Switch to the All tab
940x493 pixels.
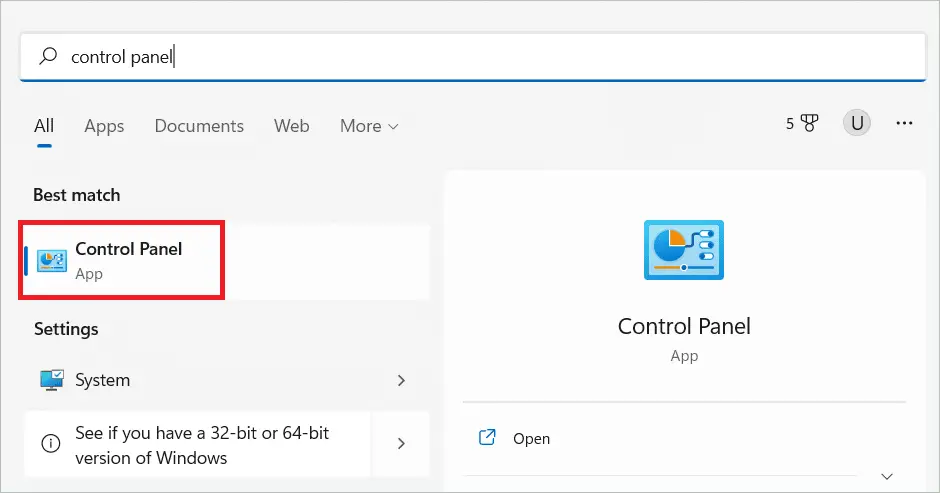pyautogui.click(x=44, y=126)
